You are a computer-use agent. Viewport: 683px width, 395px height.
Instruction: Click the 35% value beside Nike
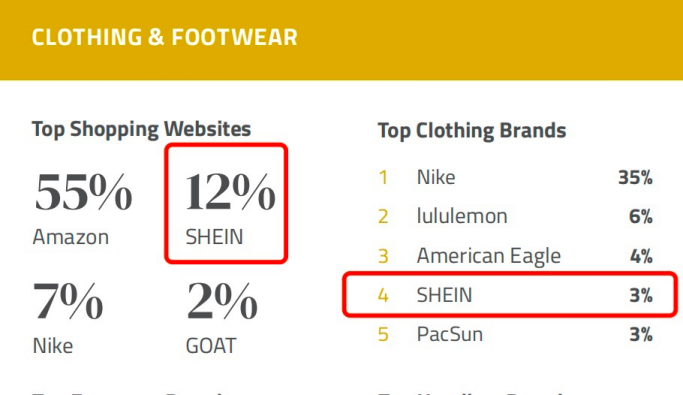click(x=635, y=177)
